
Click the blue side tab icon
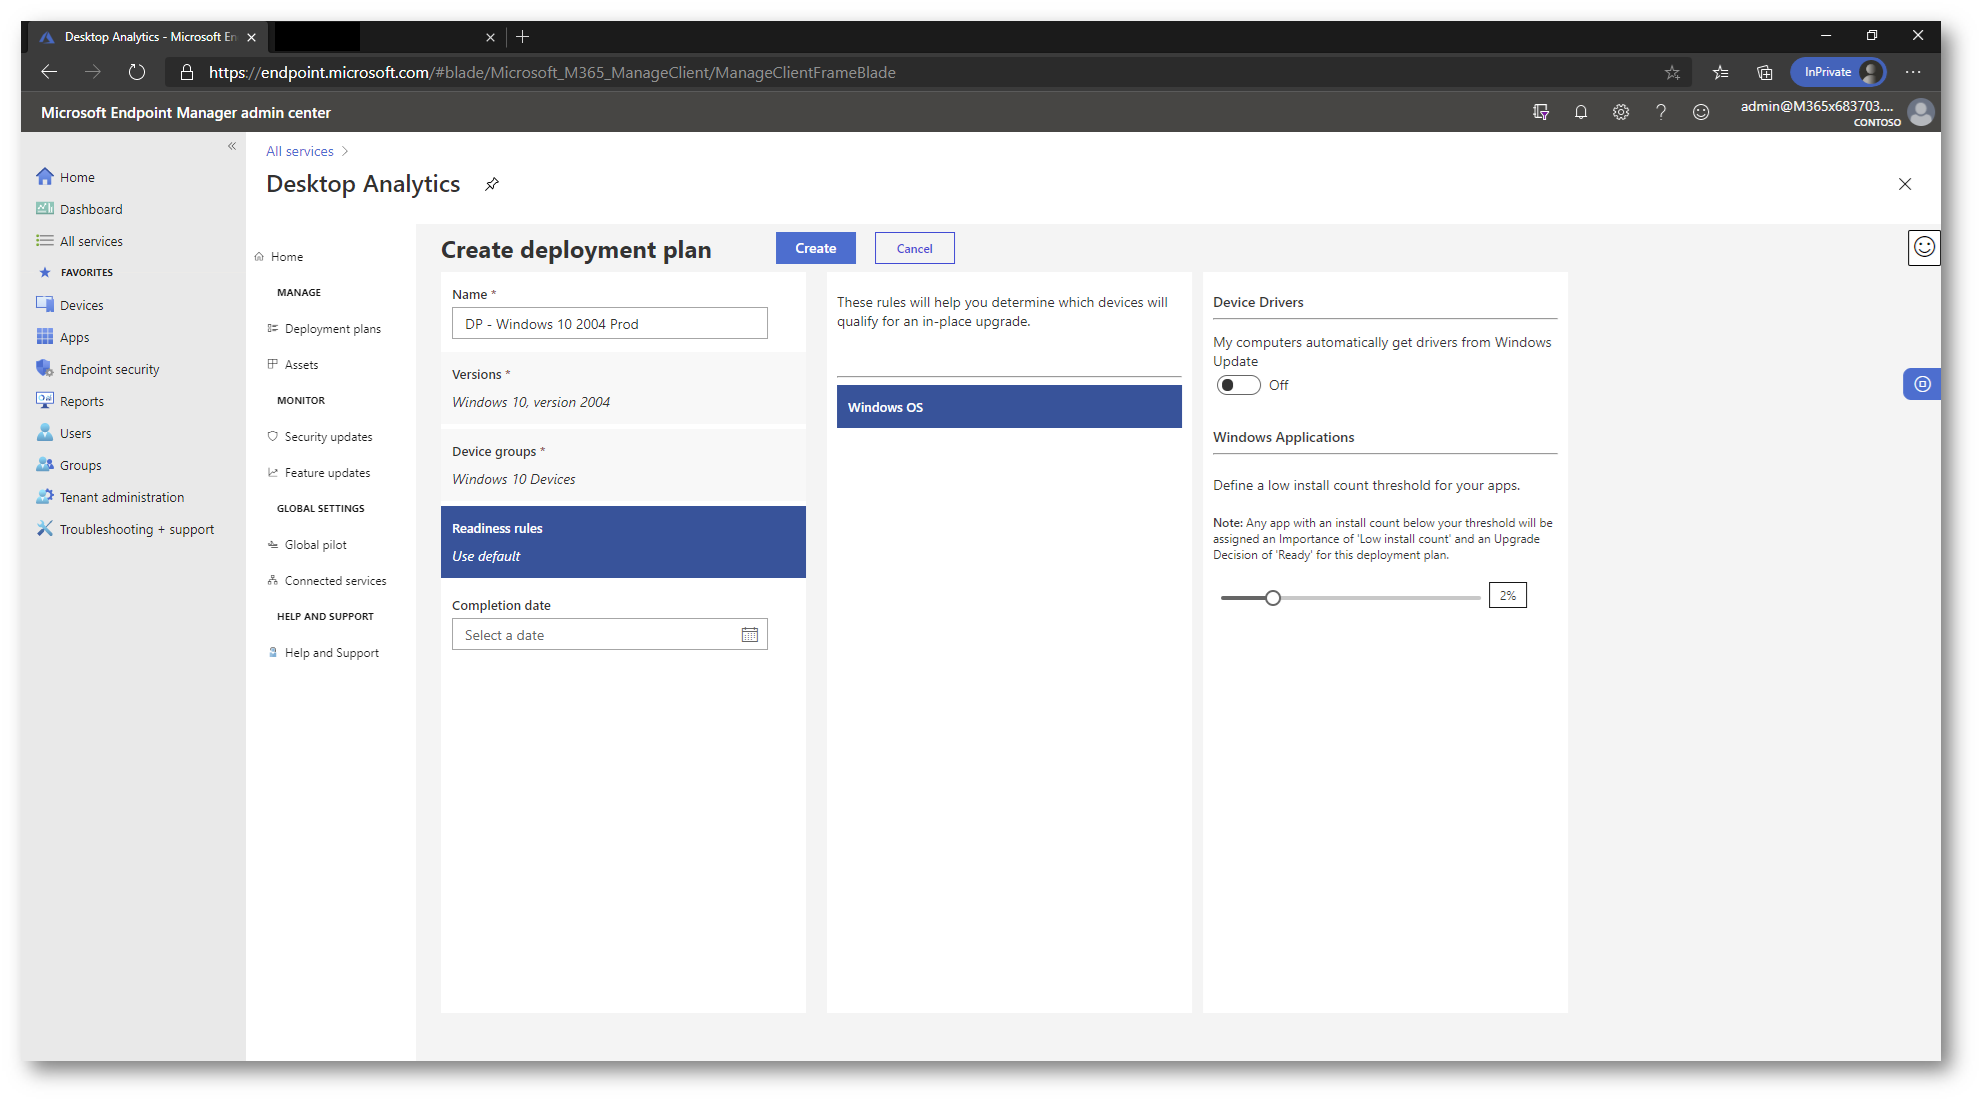tap(1922, 384)
